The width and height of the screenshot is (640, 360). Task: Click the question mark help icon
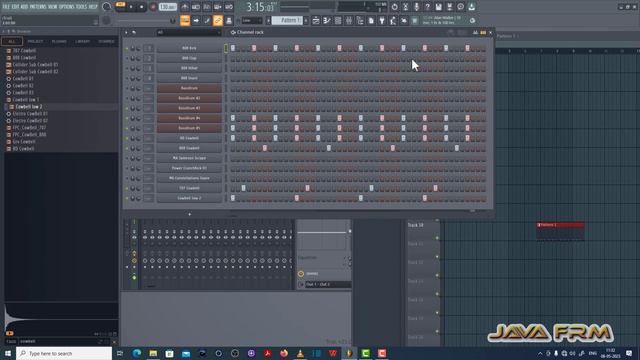427,7
